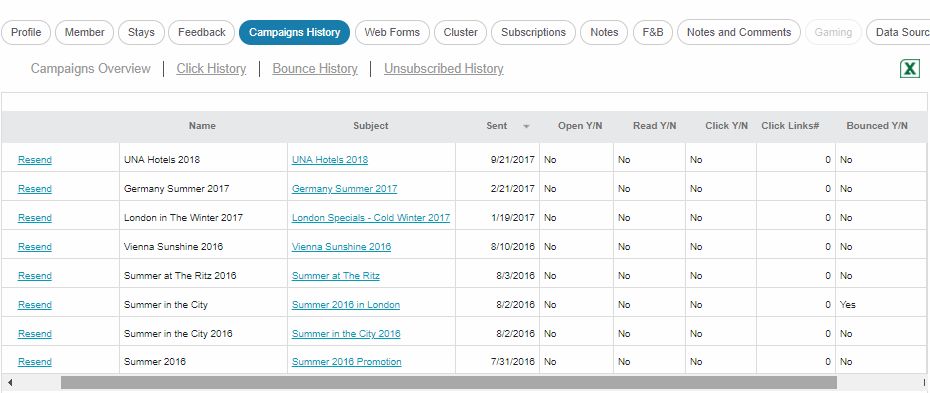
Task: Open the Data Source tab
Action: (899, 33)
